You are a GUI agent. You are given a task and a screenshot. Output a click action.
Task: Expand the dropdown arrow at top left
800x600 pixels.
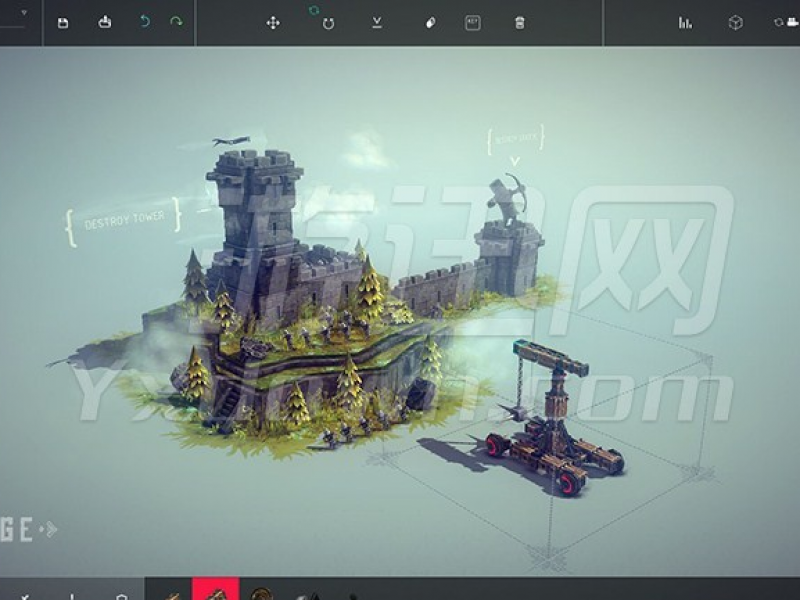[23, 15]
